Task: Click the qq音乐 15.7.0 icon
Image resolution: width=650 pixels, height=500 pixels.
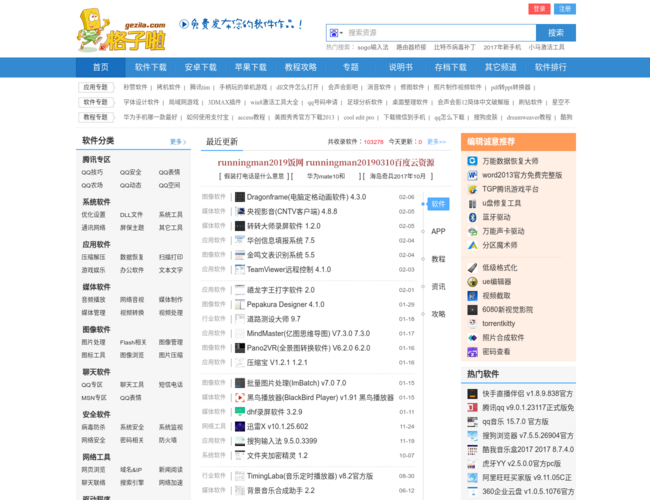Action: 473,422
